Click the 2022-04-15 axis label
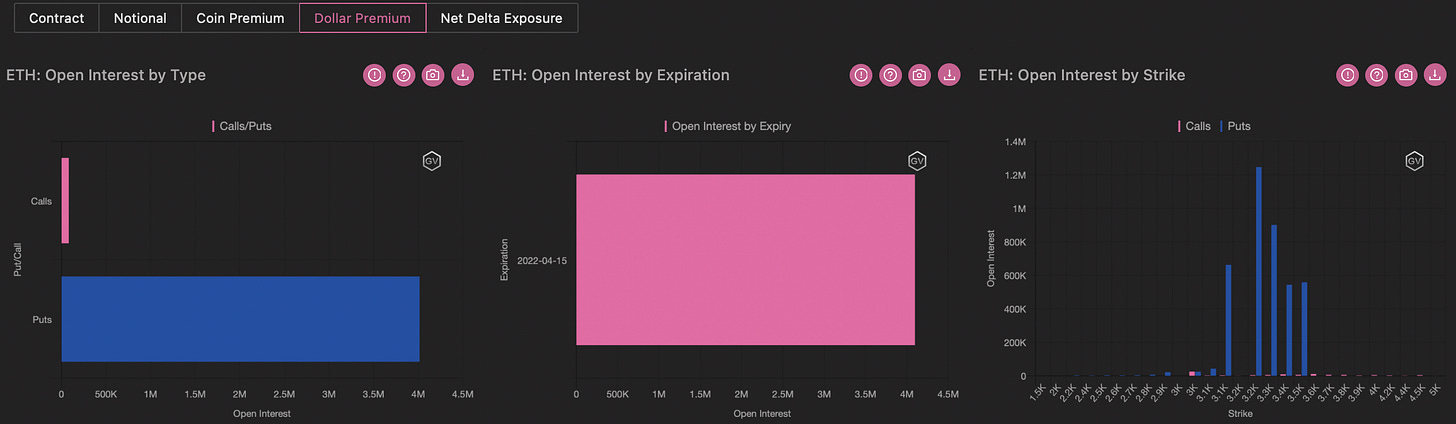This screenshot has width=1456, height=424. click(542, 261)
